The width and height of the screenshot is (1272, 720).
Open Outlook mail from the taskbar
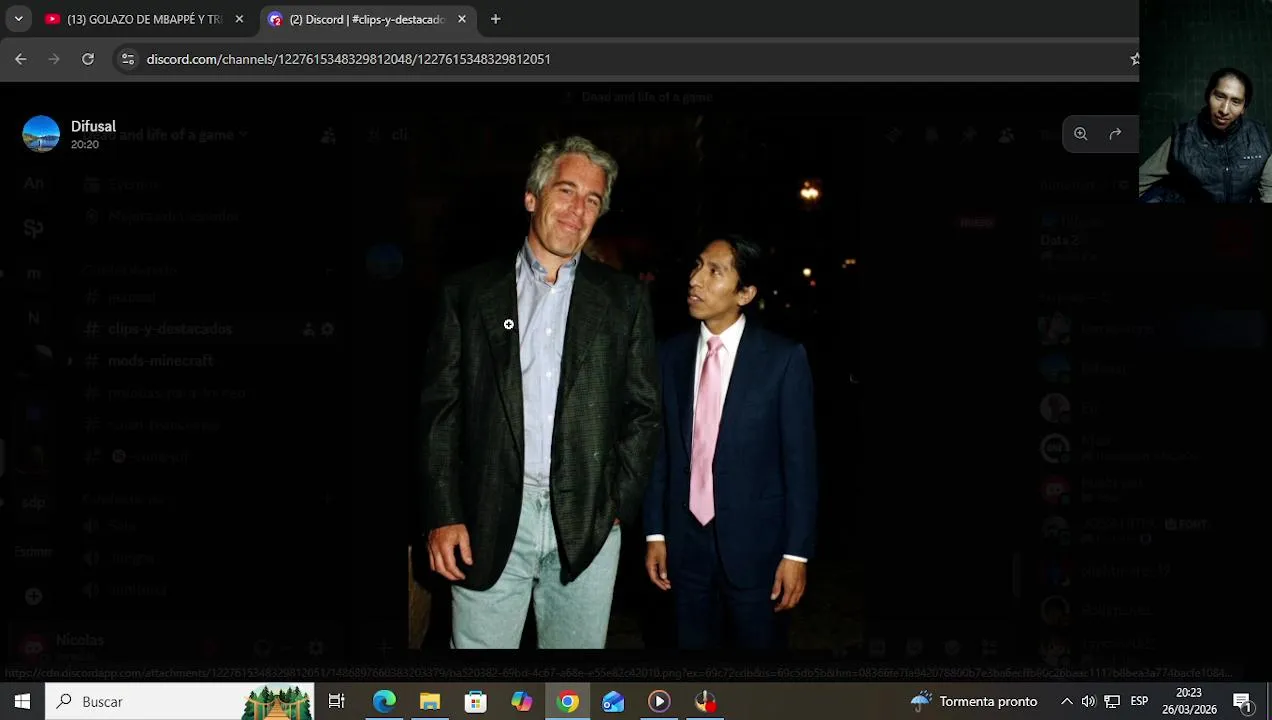613,701
